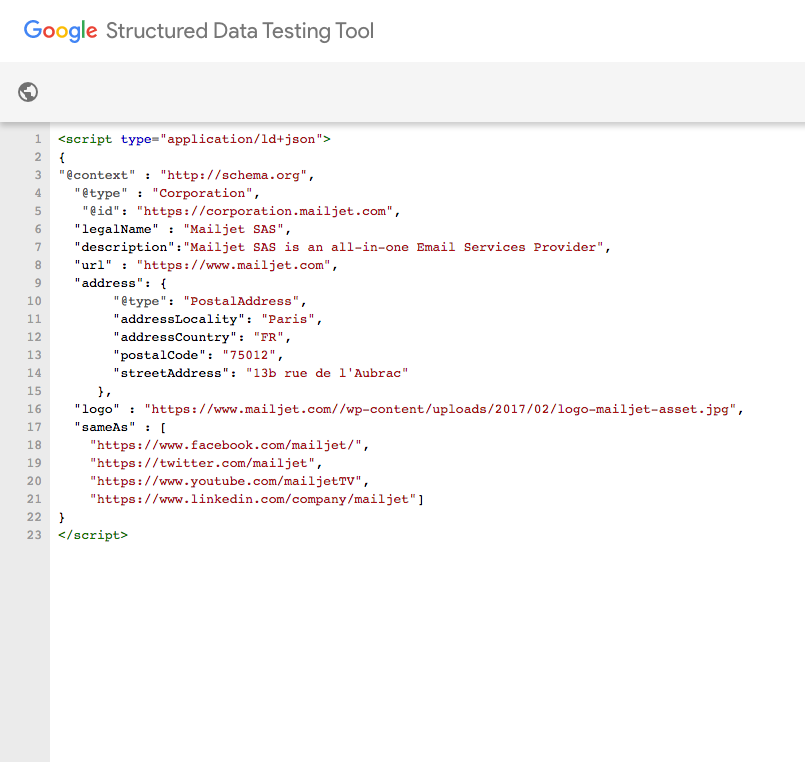Image resolution: width=805 pixels, height=762 pixels.
Task: Click the Facebook URL on line 18
Action: click(x=226, y=445)
